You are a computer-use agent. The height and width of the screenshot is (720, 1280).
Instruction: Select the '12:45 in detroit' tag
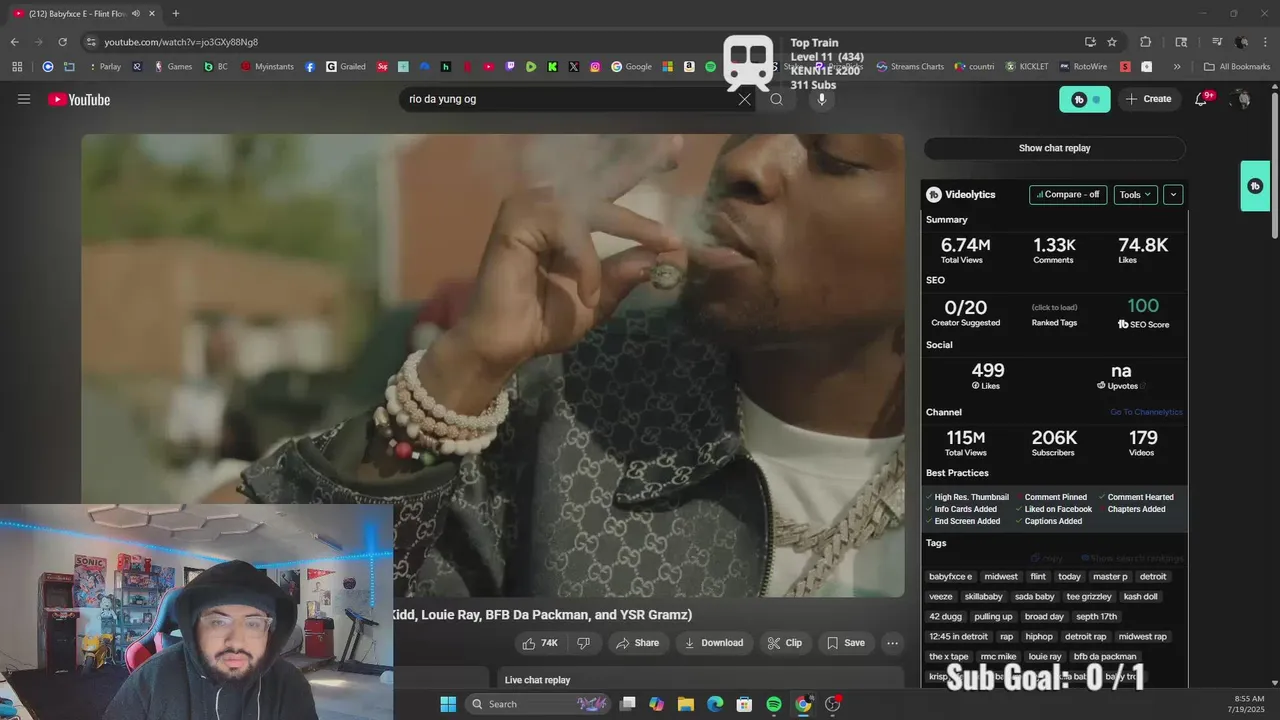[x=958, y=637]
